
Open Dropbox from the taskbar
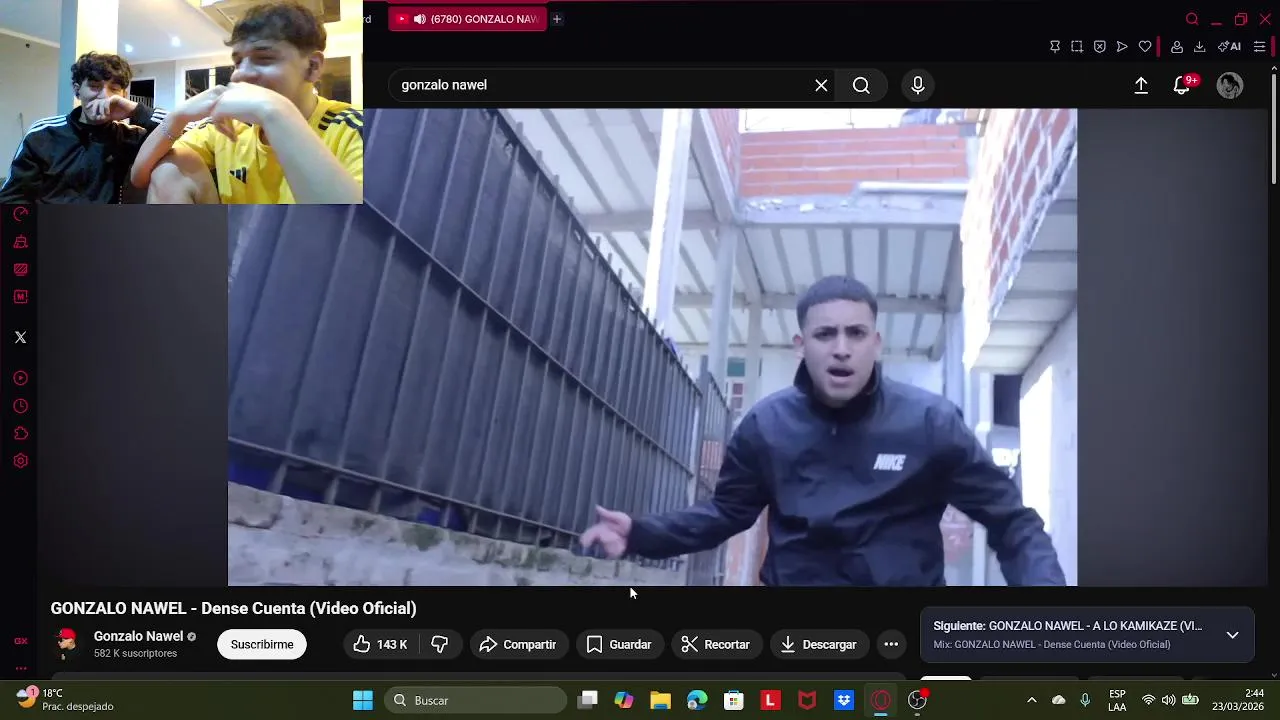[x=844, y=700]
